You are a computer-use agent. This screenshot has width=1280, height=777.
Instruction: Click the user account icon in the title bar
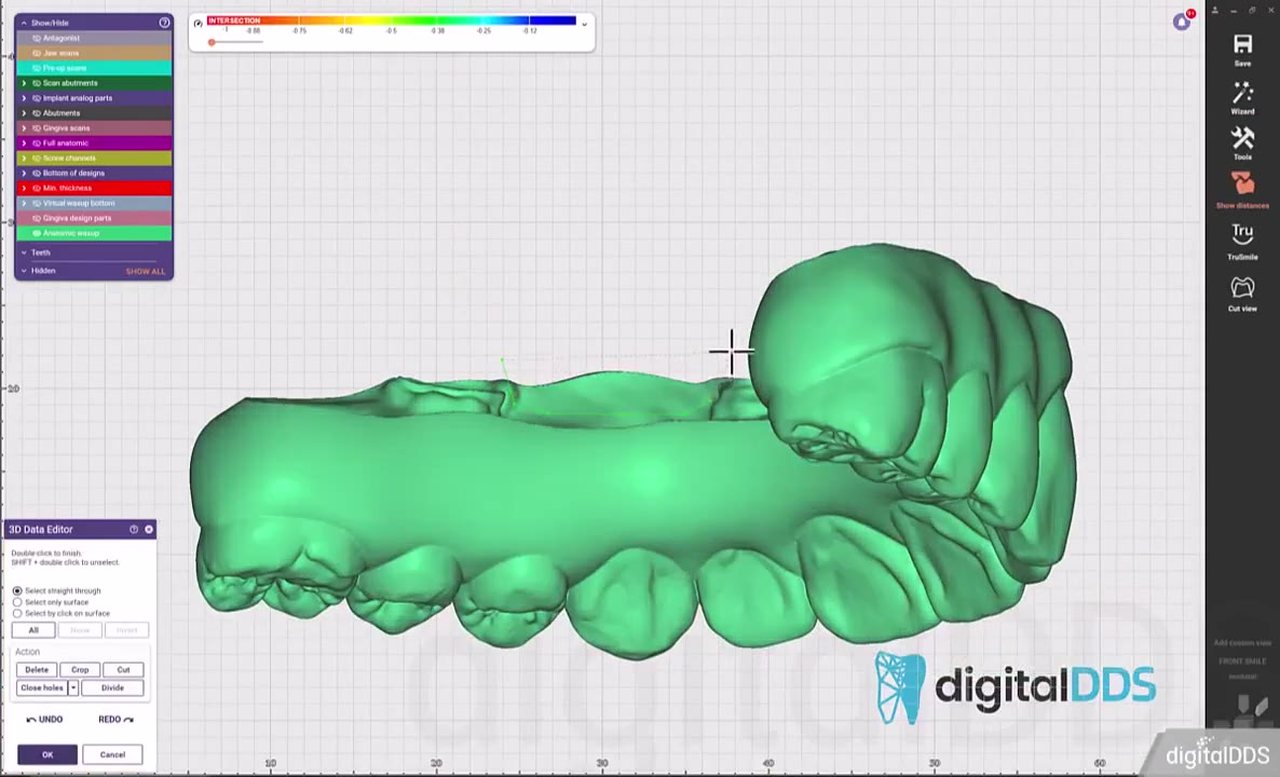point(1215,10)
